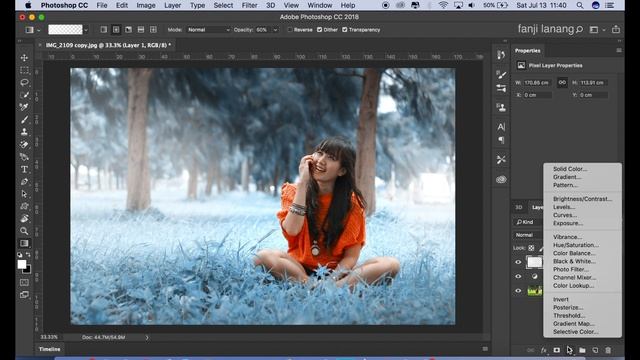Select the Eraser tool
Image resolution: width=640 pixels, height=360 pixels.
(24, 144)
